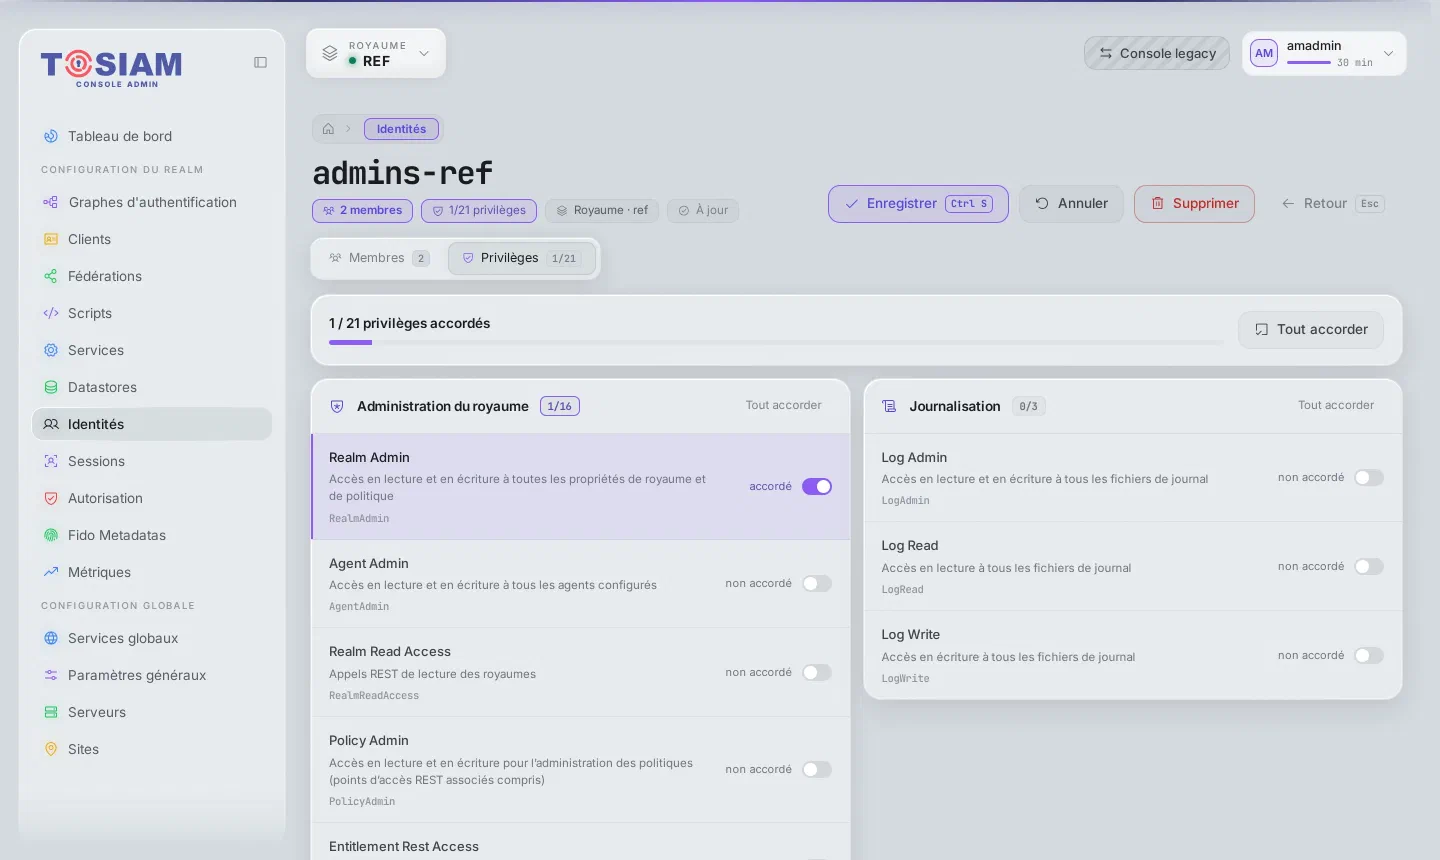Image resolution: width=1440 pixels, height=860 pixels.
Task: Click the realm layers icon
Action: pos(330,53)
